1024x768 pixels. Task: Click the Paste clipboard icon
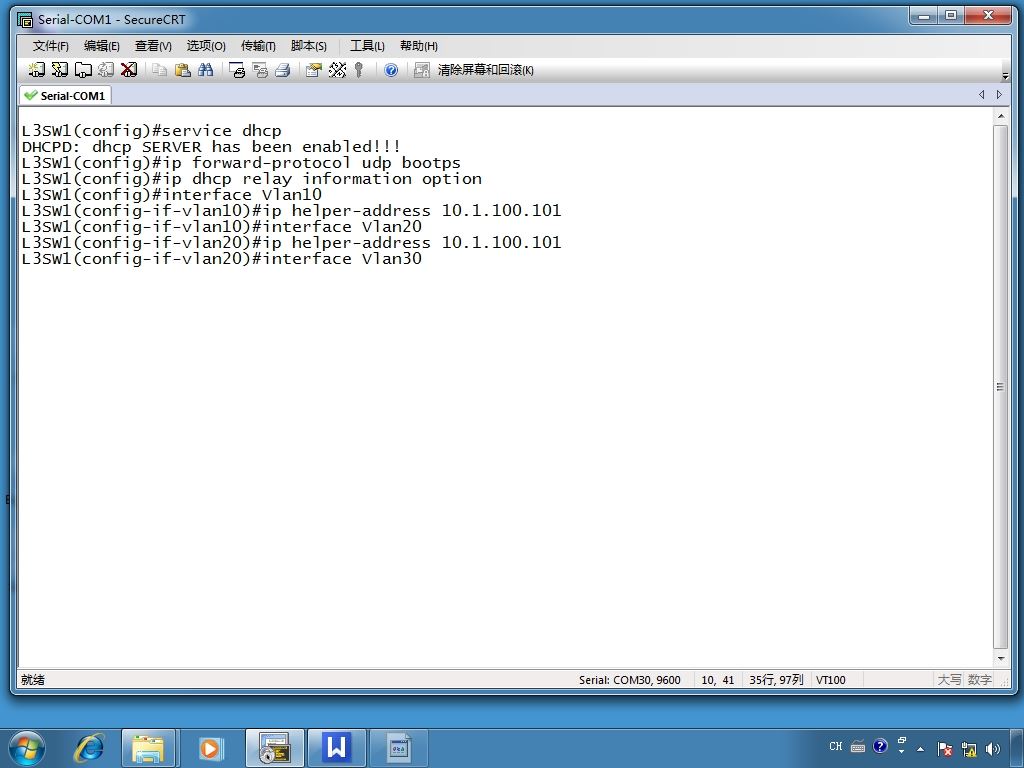[x=183, y=70]
